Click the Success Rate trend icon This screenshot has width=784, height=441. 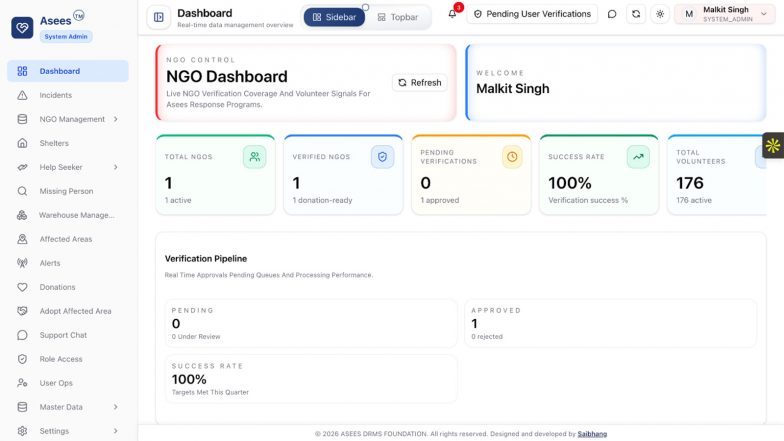pyautogui.click(x=638, y=156)
